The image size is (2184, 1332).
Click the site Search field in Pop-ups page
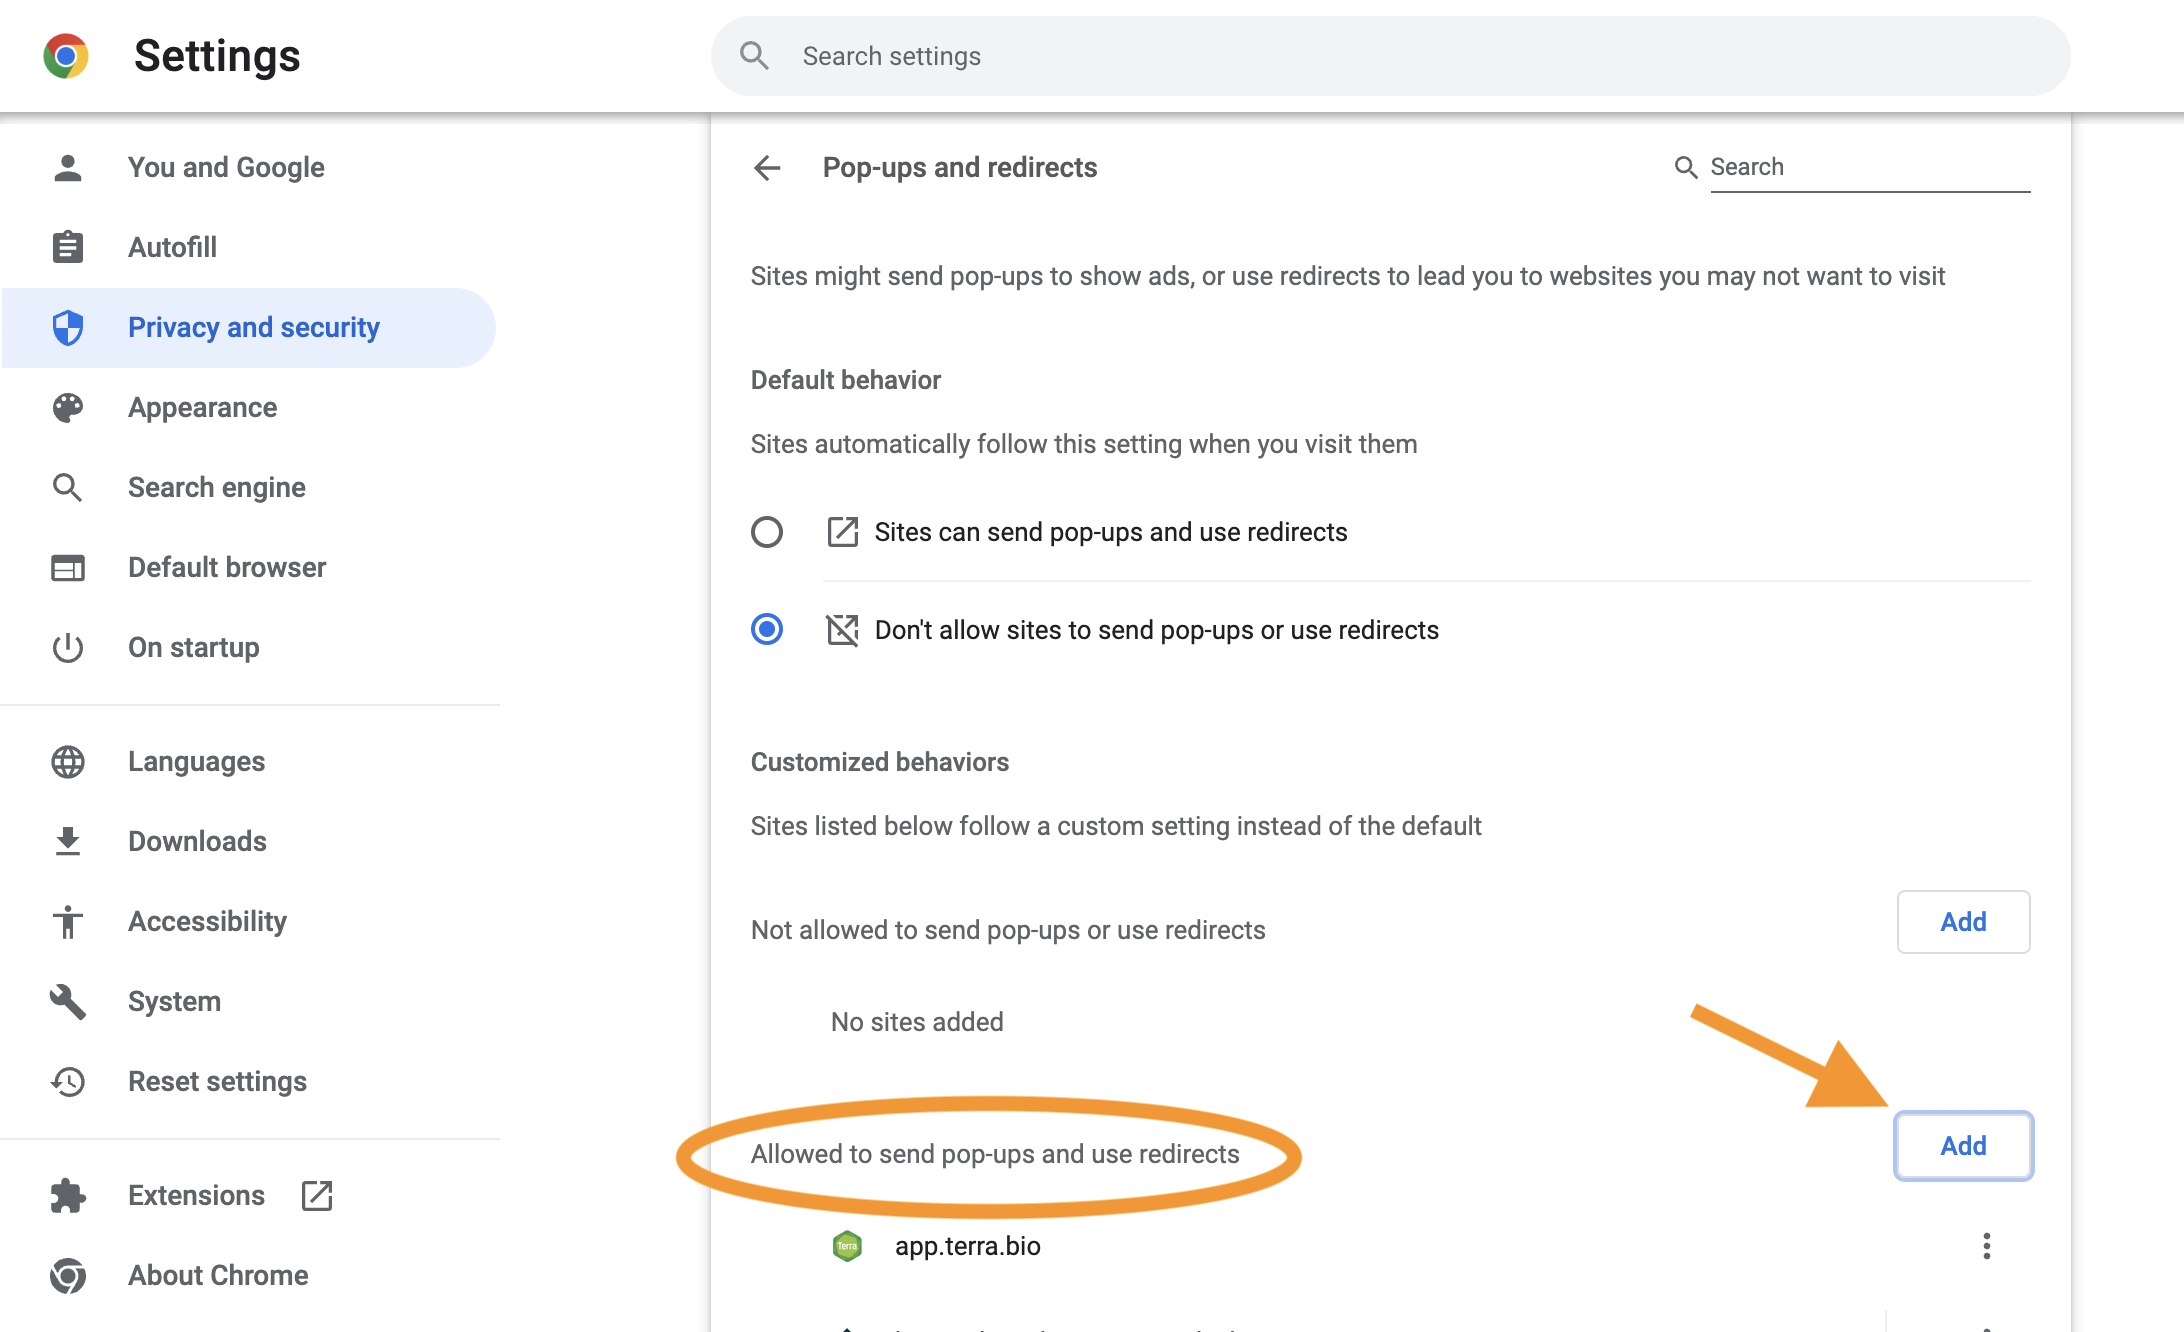coord(1868,167)
